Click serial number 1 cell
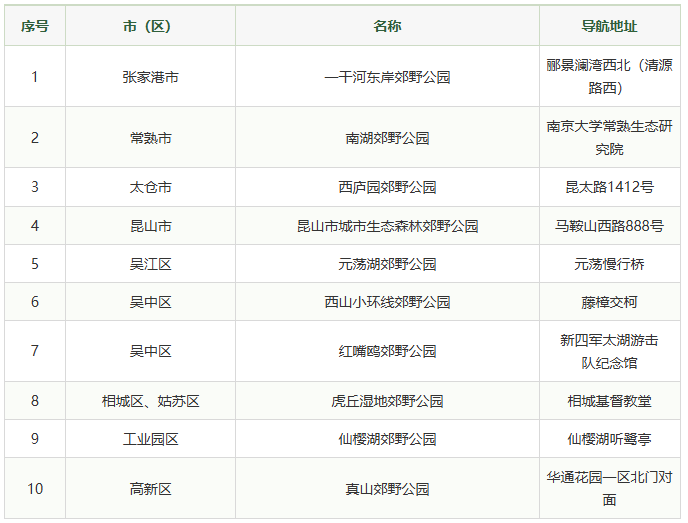This screenshot has width=688, height=523. coord(35,77)
